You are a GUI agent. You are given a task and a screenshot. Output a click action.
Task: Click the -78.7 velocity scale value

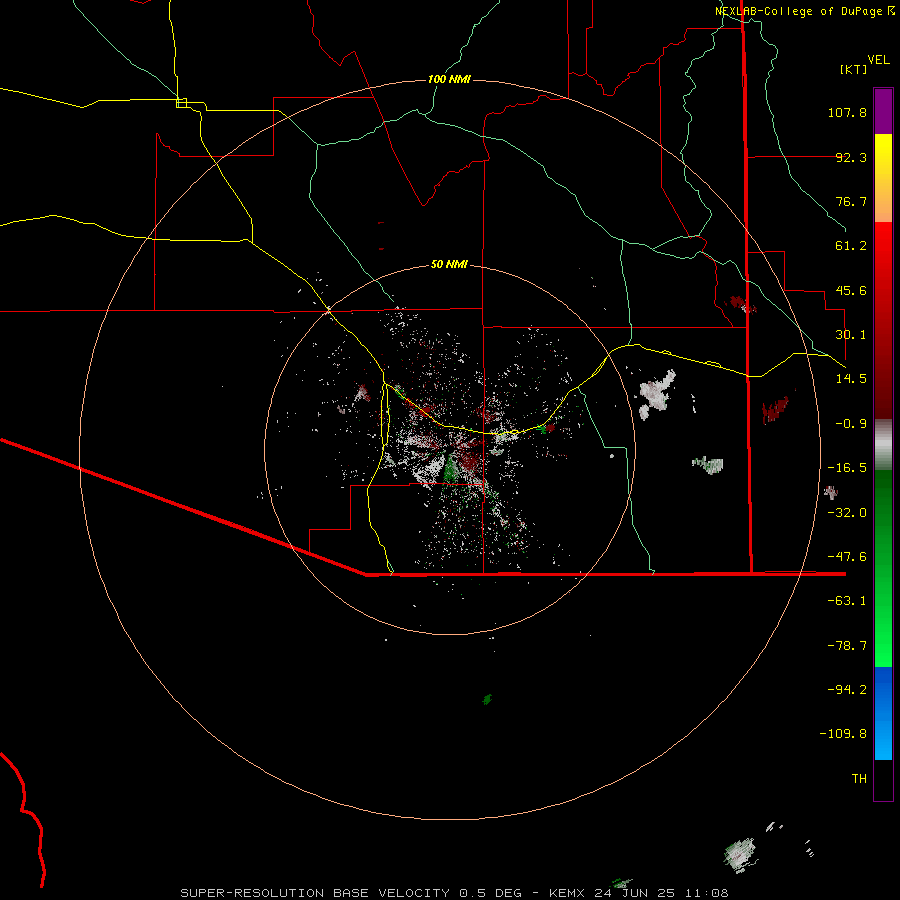pos(847,646)
